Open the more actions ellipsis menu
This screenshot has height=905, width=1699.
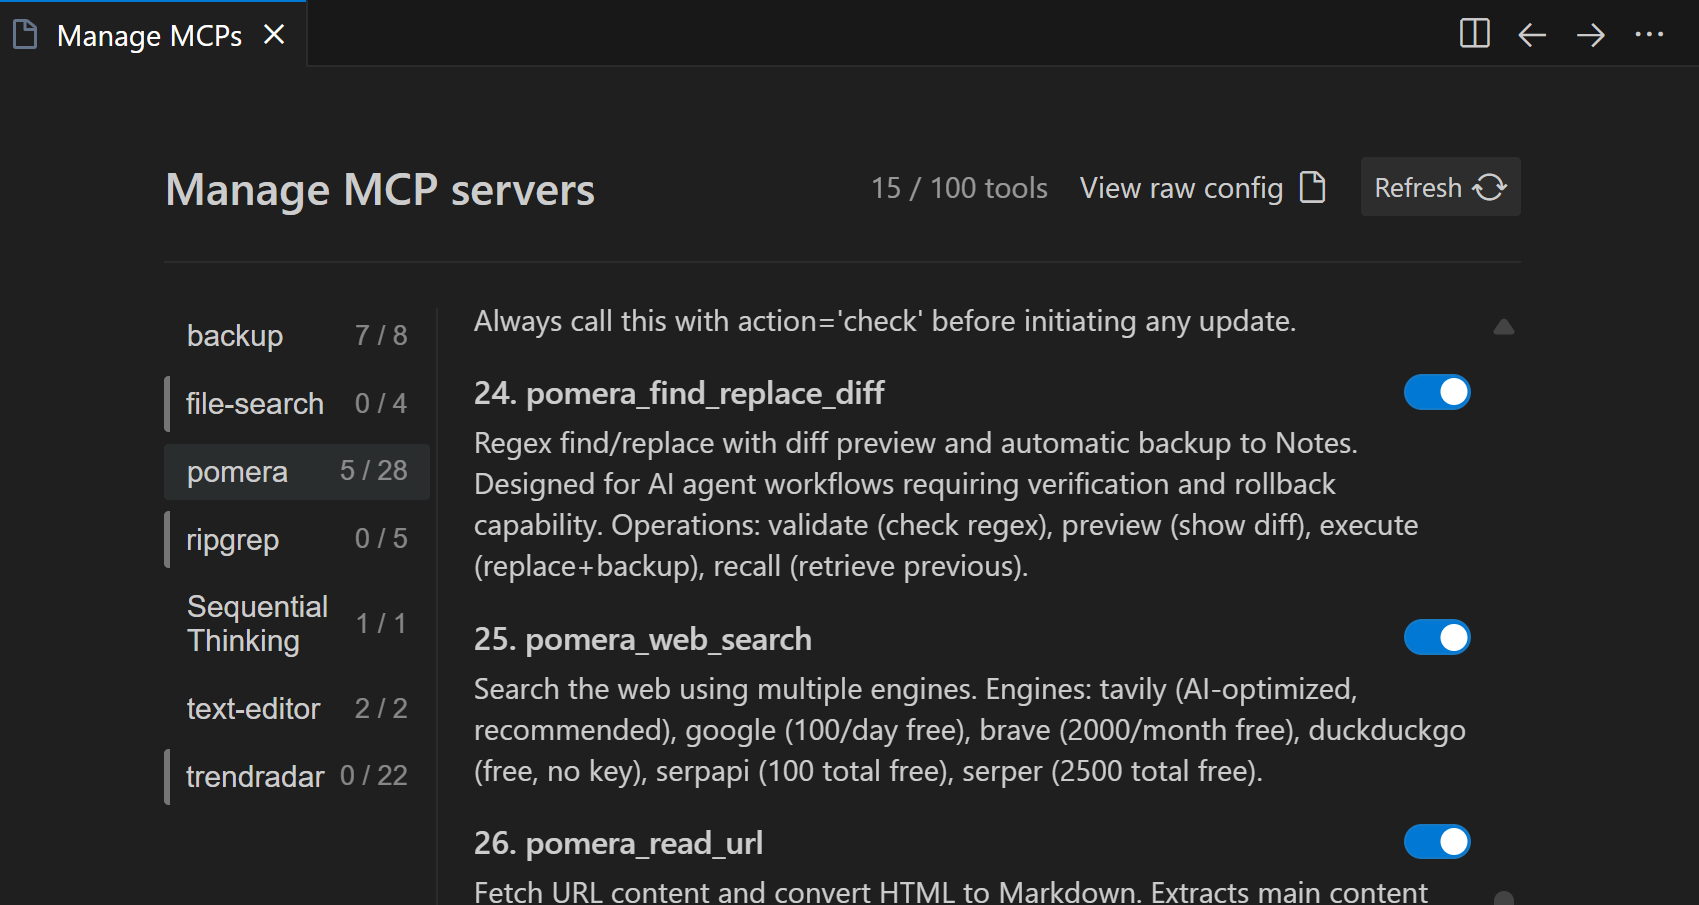1649,34
